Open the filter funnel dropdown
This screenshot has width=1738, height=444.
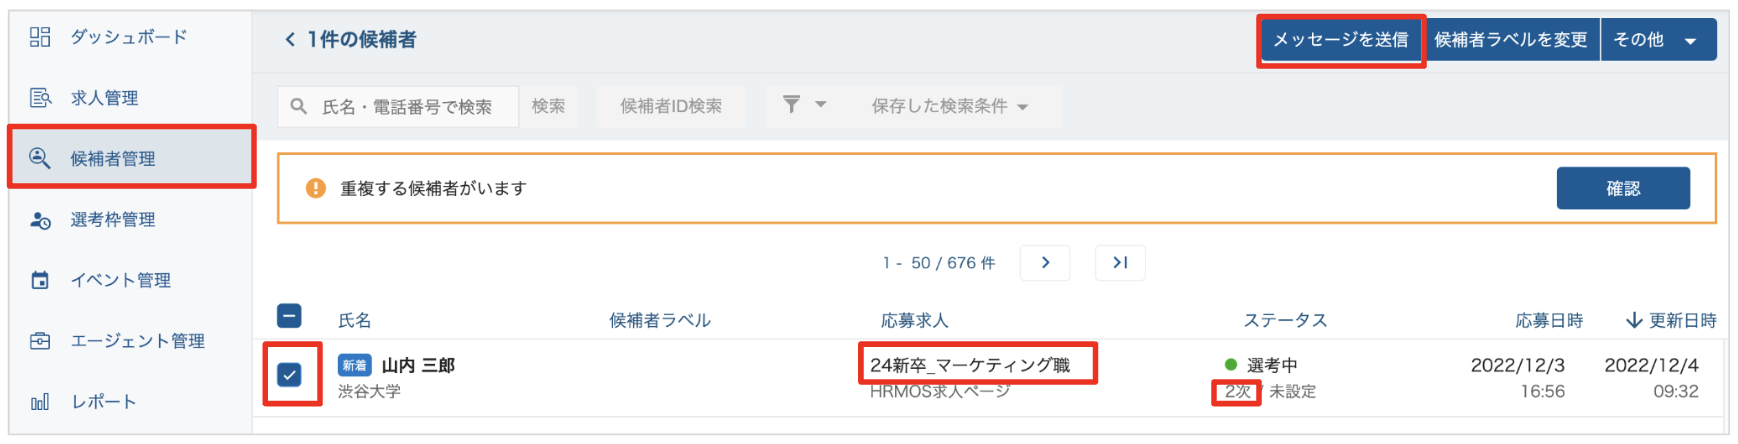[803, 105]
